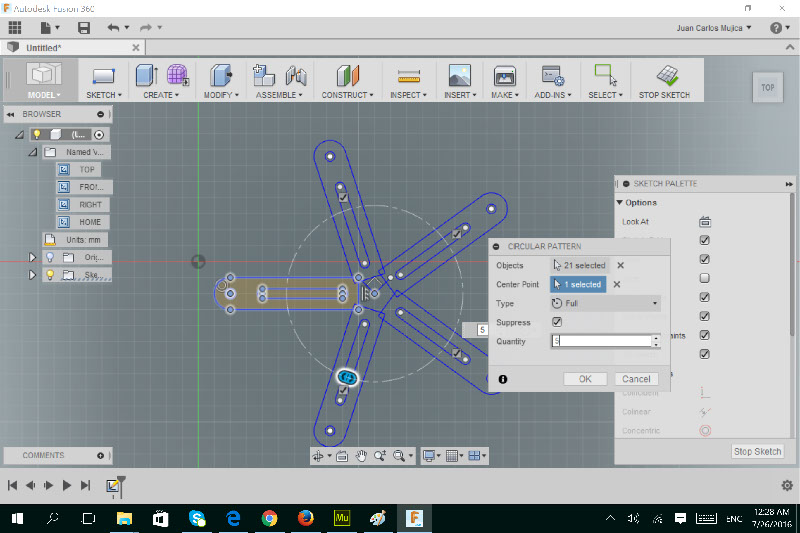800x533 pixels.
Task: Click the Stop Sketch button in palette
Action: coord(757,451)
